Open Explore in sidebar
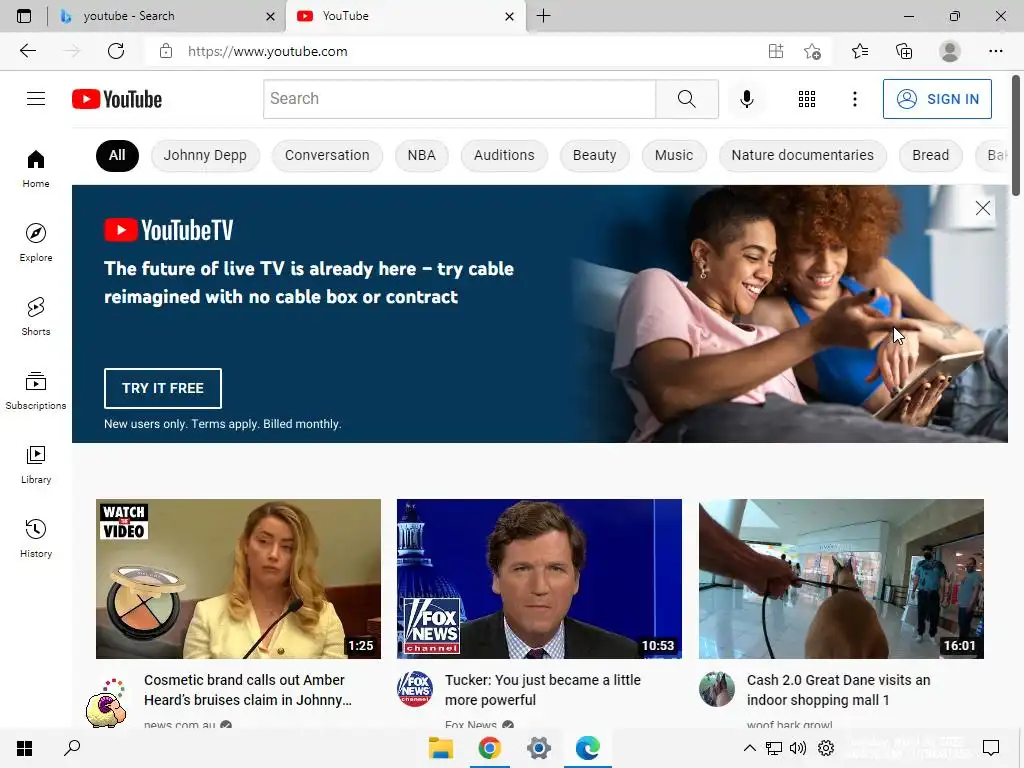Viewport: 1024px width, 768px height. coord(36,242)
